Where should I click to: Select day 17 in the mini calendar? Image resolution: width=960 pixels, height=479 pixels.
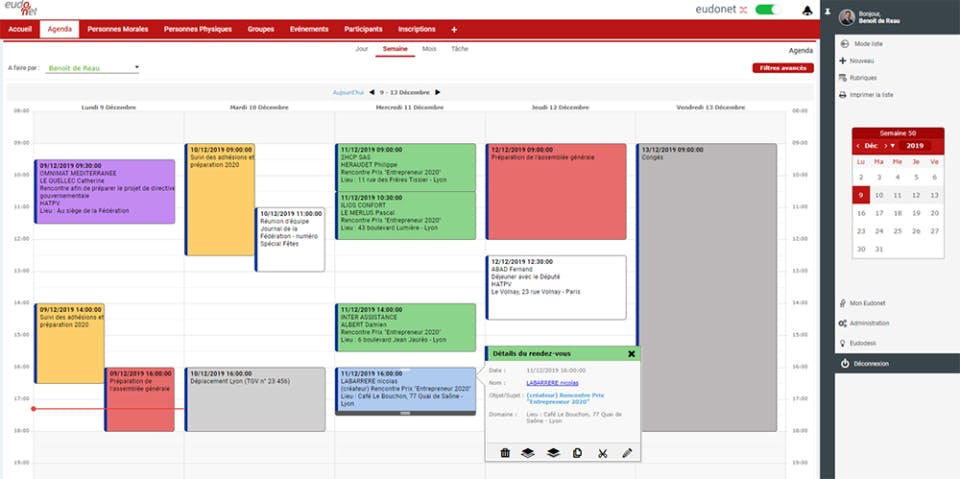879,213
